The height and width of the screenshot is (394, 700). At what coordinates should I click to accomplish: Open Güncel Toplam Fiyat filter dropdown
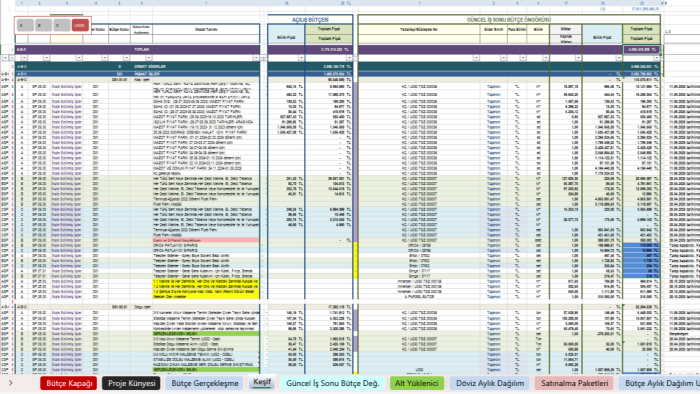[656, 58]
